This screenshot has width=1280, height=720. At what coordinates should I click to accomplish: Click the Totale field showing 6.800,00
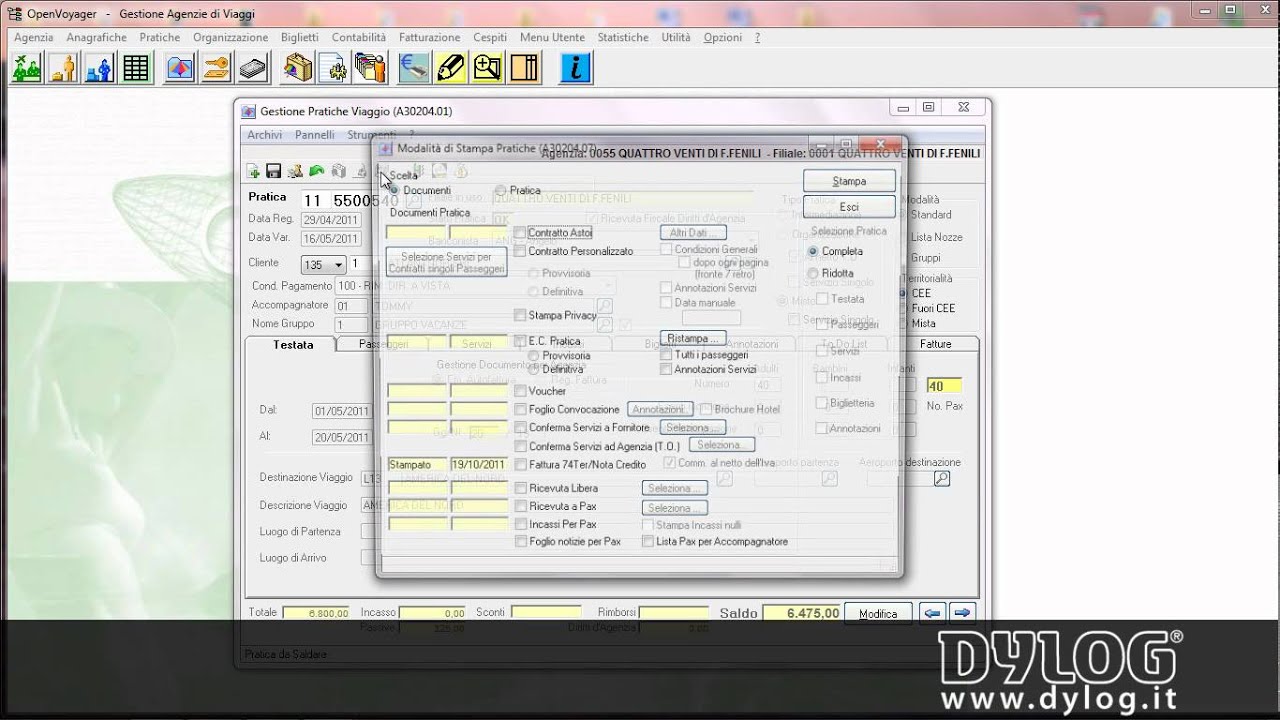pyautogui.click(x=317, y=613)
